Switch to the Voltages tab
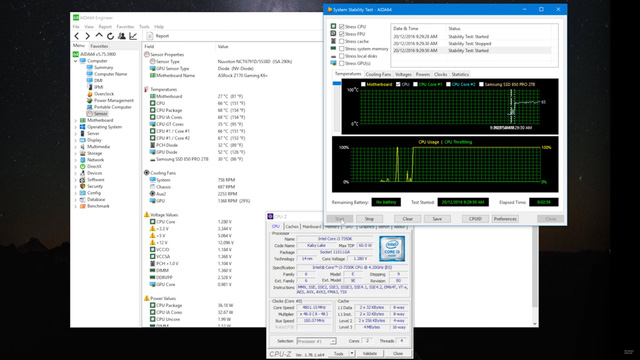The width and height of the screenshot is (640, 360). (403, 74)
